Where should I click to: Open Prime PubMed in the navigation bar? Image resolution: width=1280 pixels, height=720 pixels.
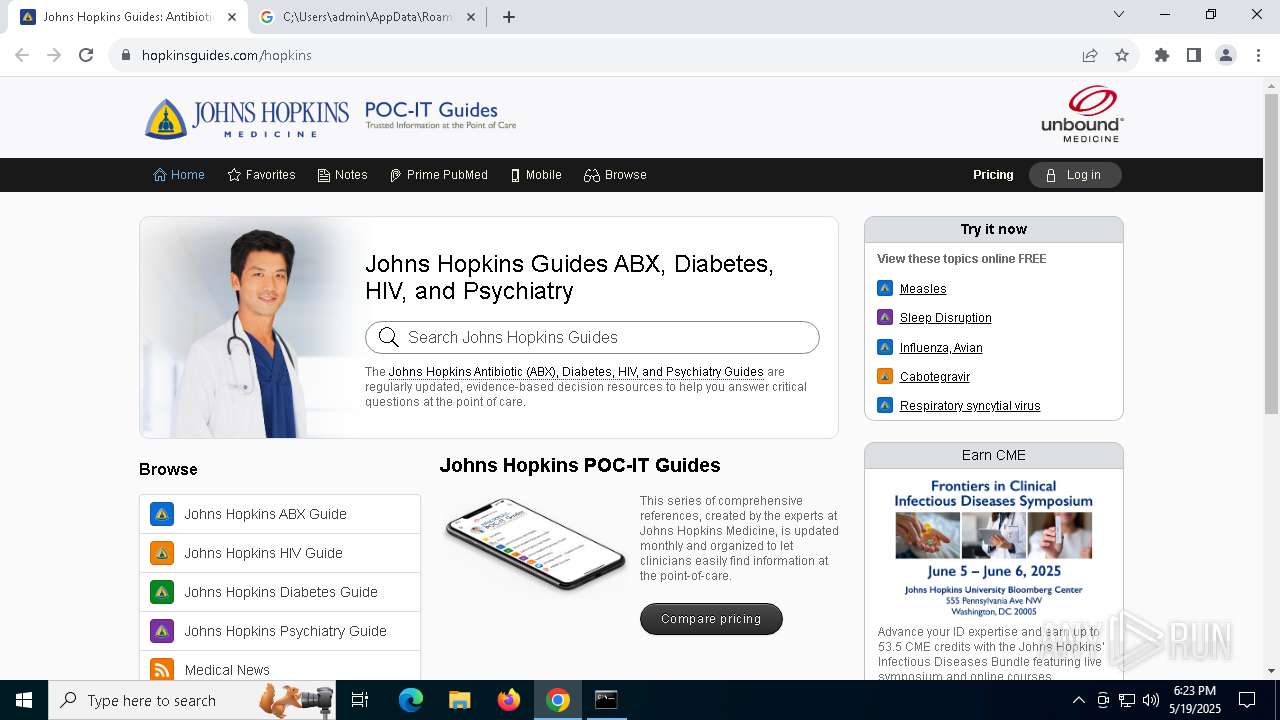[439, 175]
